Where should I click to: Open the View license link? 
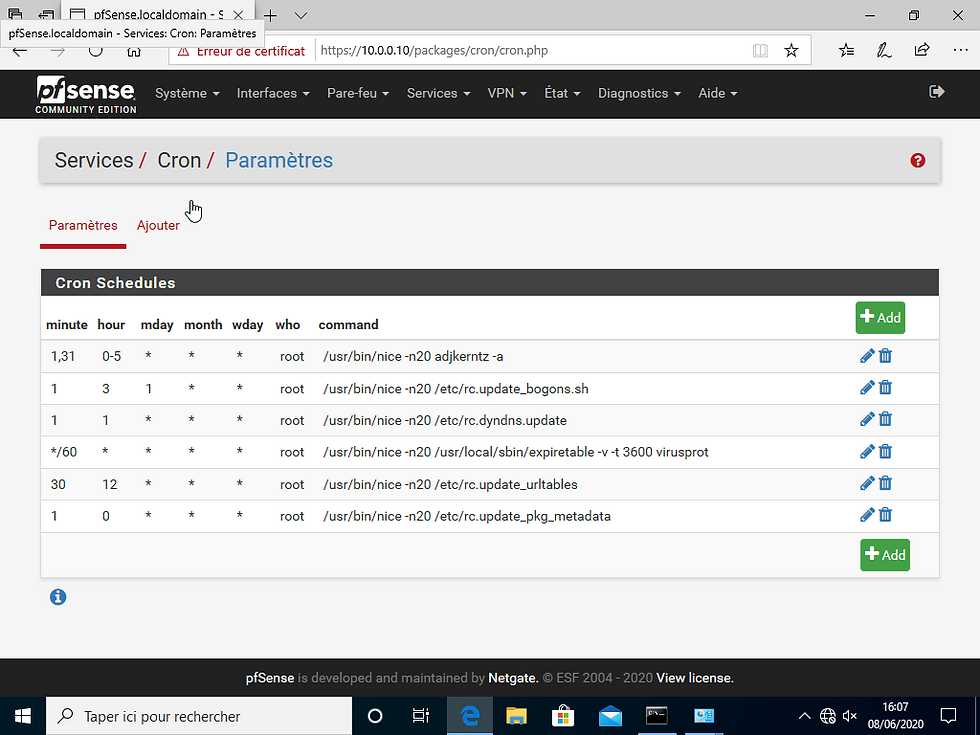tap(694, 678)
